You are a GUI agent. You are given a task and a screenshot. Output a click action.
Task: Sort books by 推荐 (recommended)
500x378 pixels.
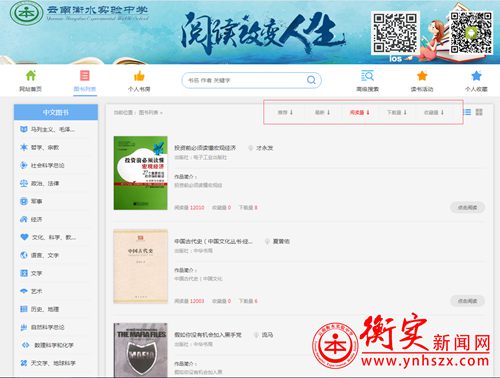tap(285, 112)
